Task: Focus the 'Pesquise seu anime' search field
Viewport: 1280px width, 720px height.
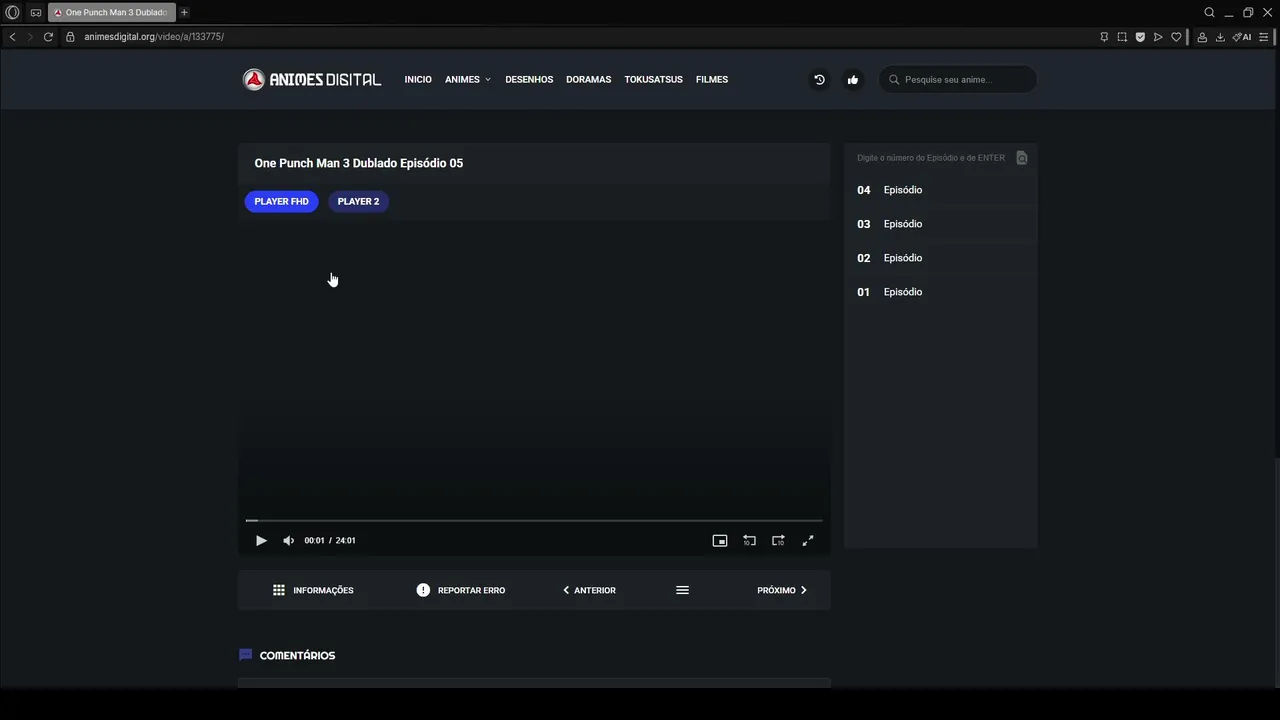Action: [958, 80]
